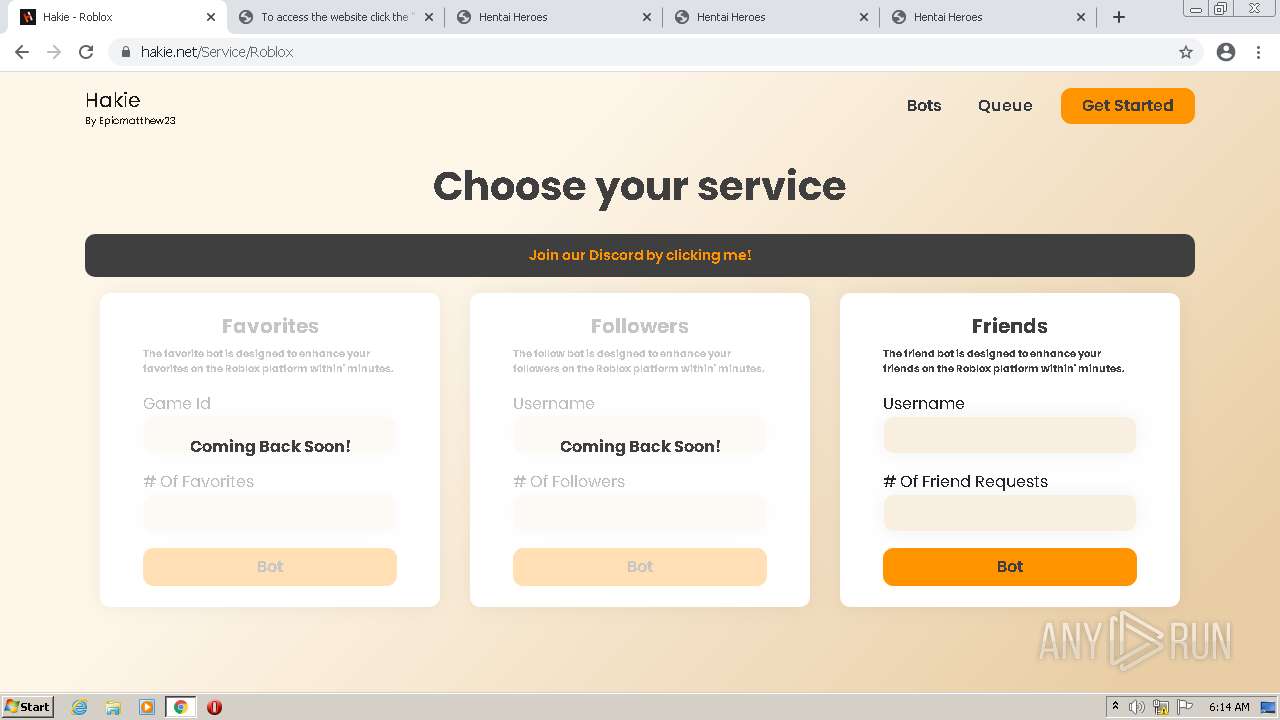Open the Chrome three-dot menu
The height and width of the screenshot is (720, 1280).
click(1259, 52)
